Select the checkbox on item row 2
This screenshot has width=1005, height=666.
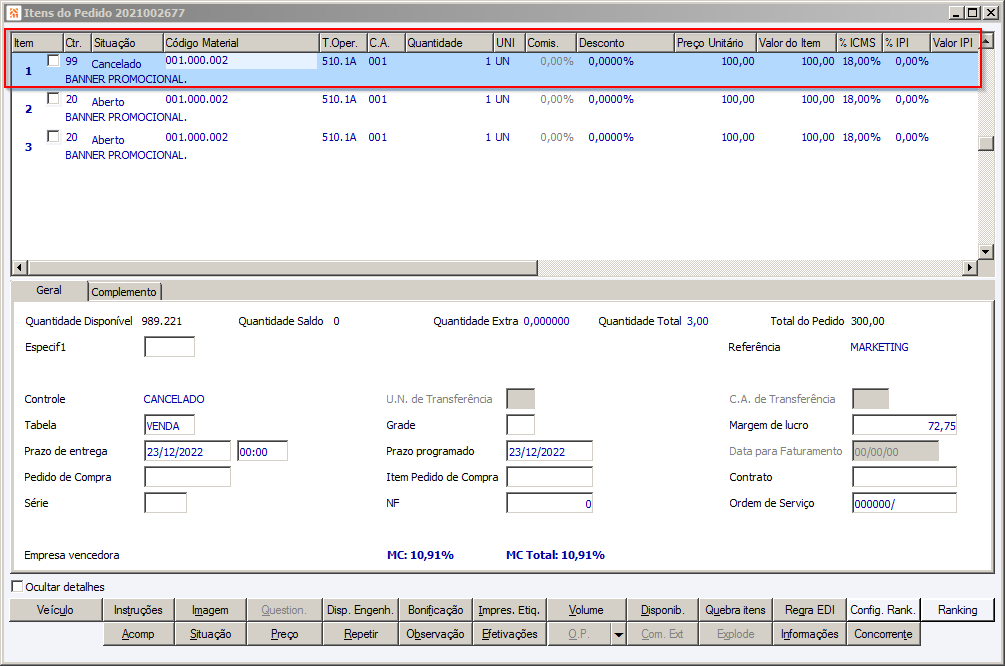[x=53, y=99]
